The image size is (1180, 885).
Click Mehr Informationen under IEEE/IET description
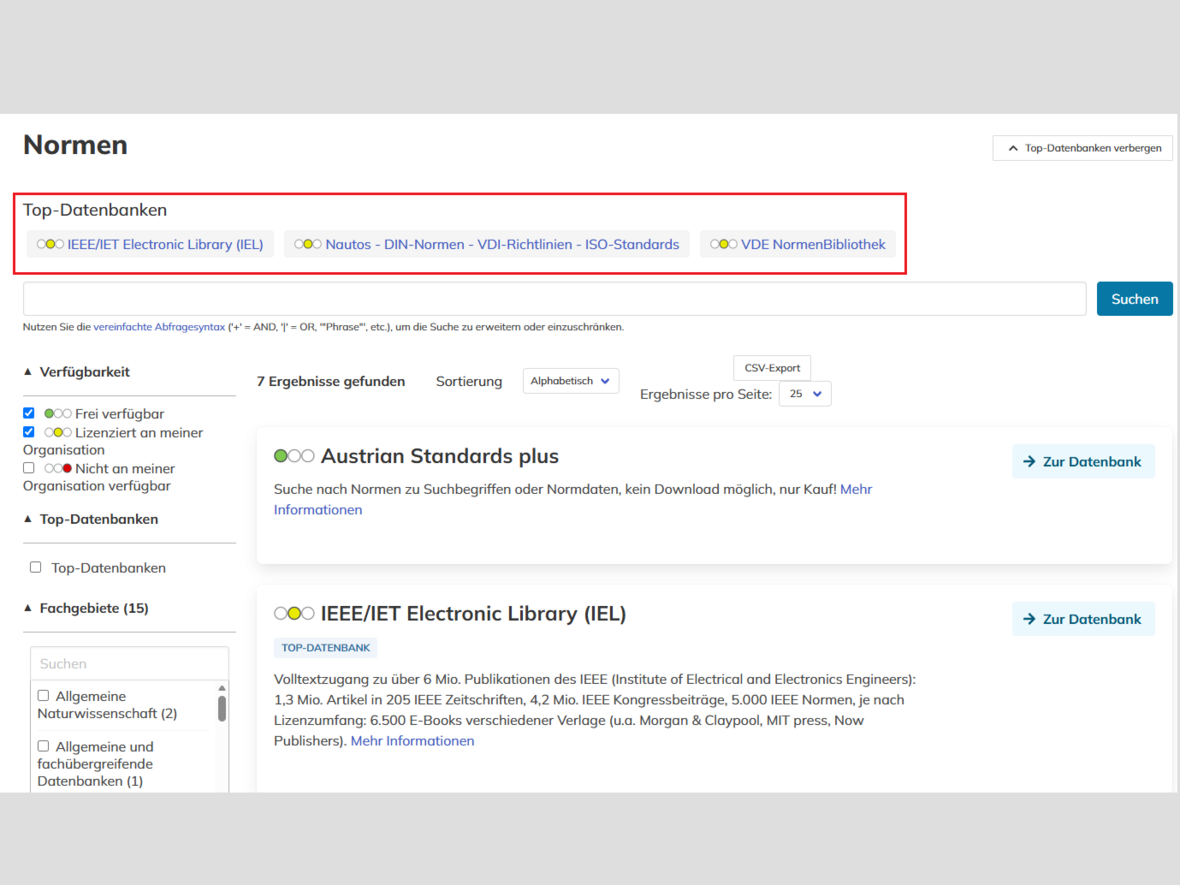pyautogui.click(x=412, y=741)
